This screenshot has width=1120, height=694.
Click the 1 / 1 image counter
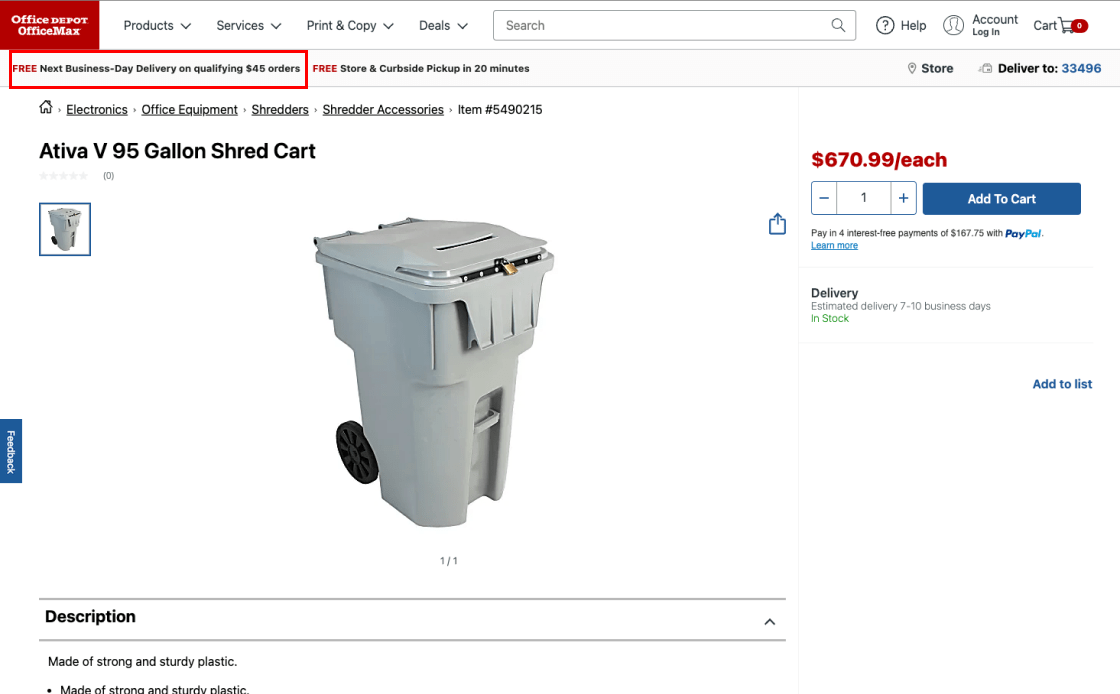click(x=449, y=561)
